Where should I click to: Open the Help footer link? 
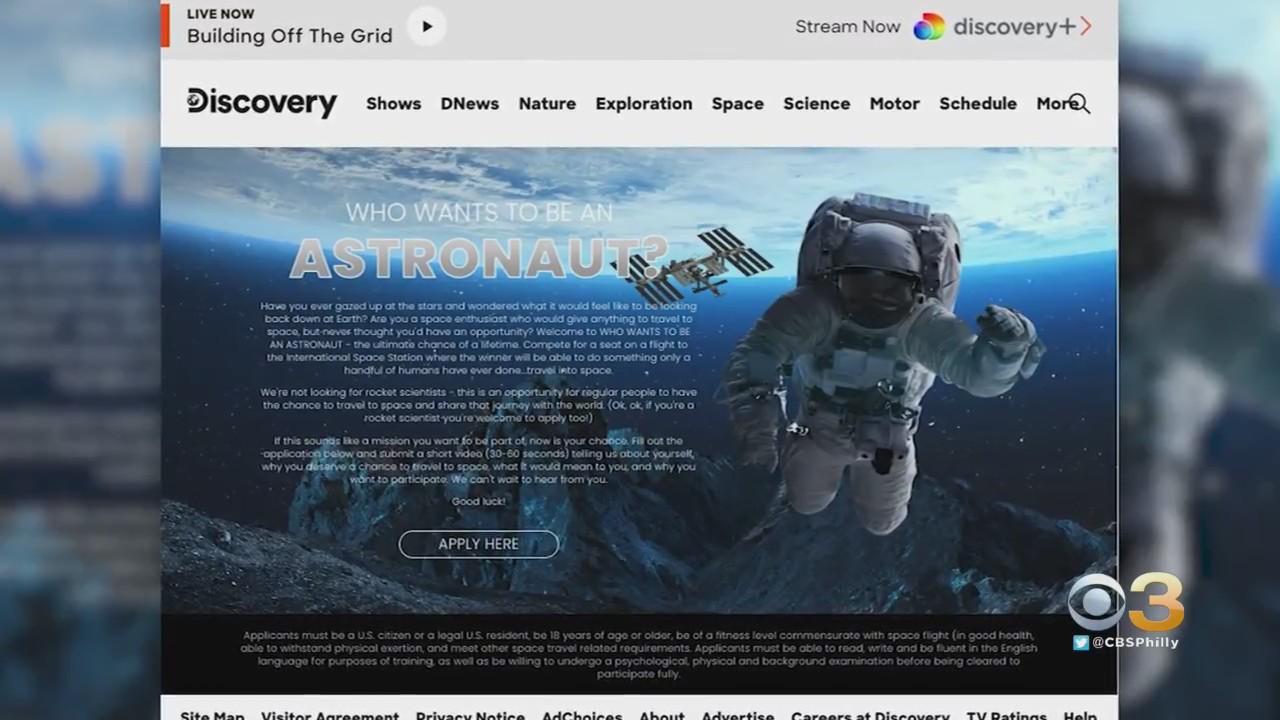pos(1080,716)
